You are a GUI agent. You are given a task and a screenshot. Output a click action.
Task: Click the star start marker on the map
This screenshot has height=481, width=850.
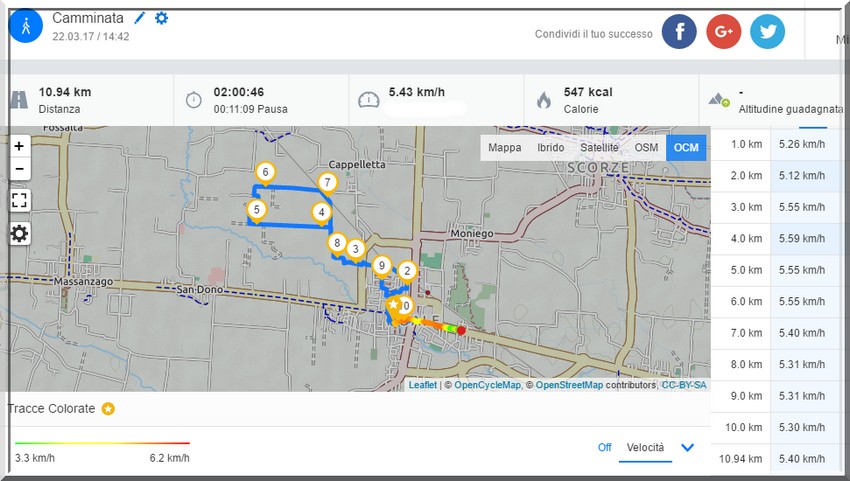pyautogui.click(x=394, y=306)
